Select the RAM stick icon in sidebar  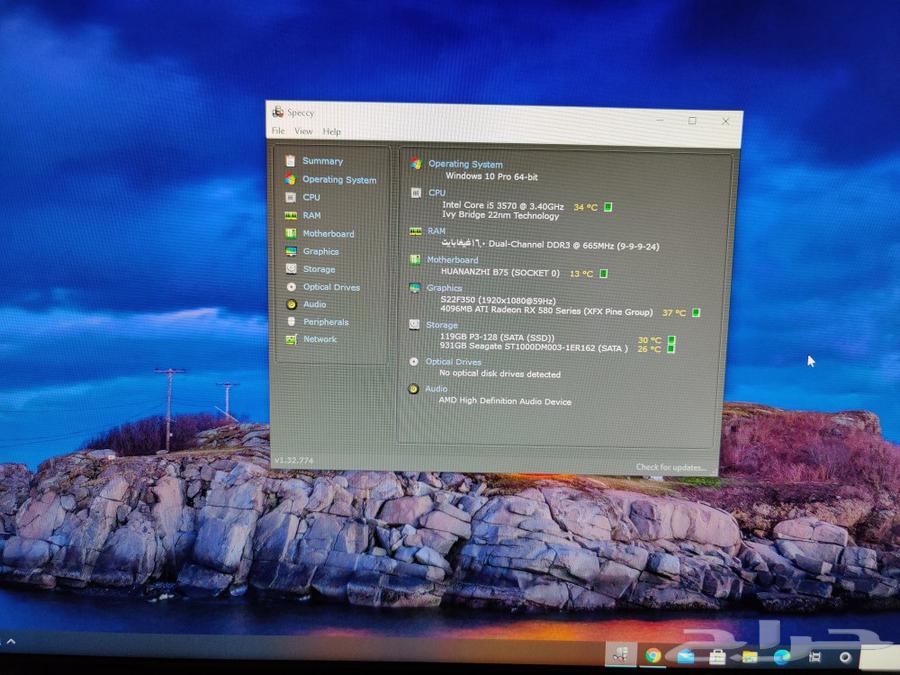[x=291, y=215]
